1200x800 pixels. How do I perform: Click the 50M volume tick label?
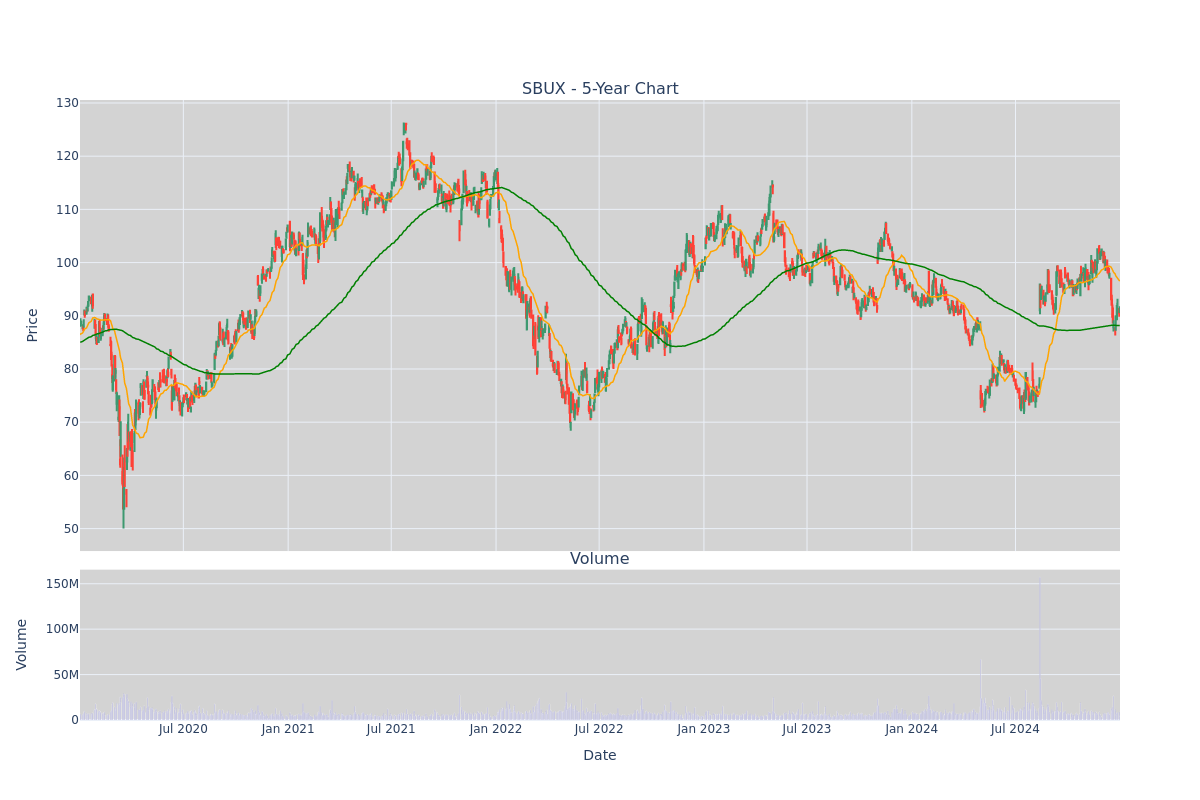coord(66,675)
